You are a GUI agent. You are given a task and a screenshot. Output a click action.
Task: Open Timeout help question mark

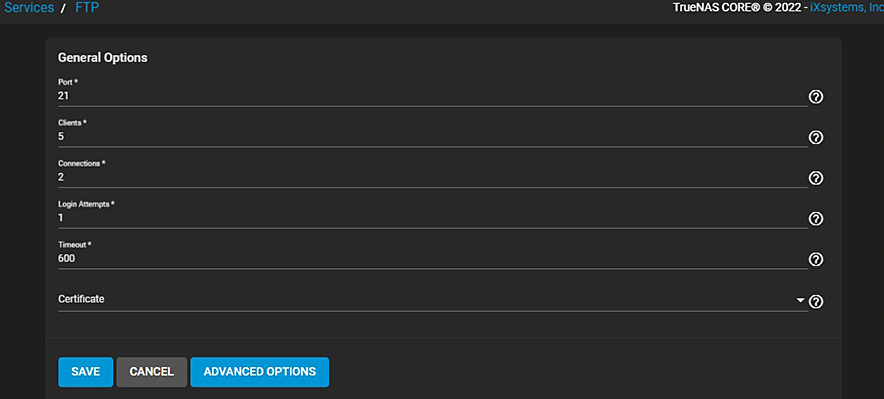[816, 259]
